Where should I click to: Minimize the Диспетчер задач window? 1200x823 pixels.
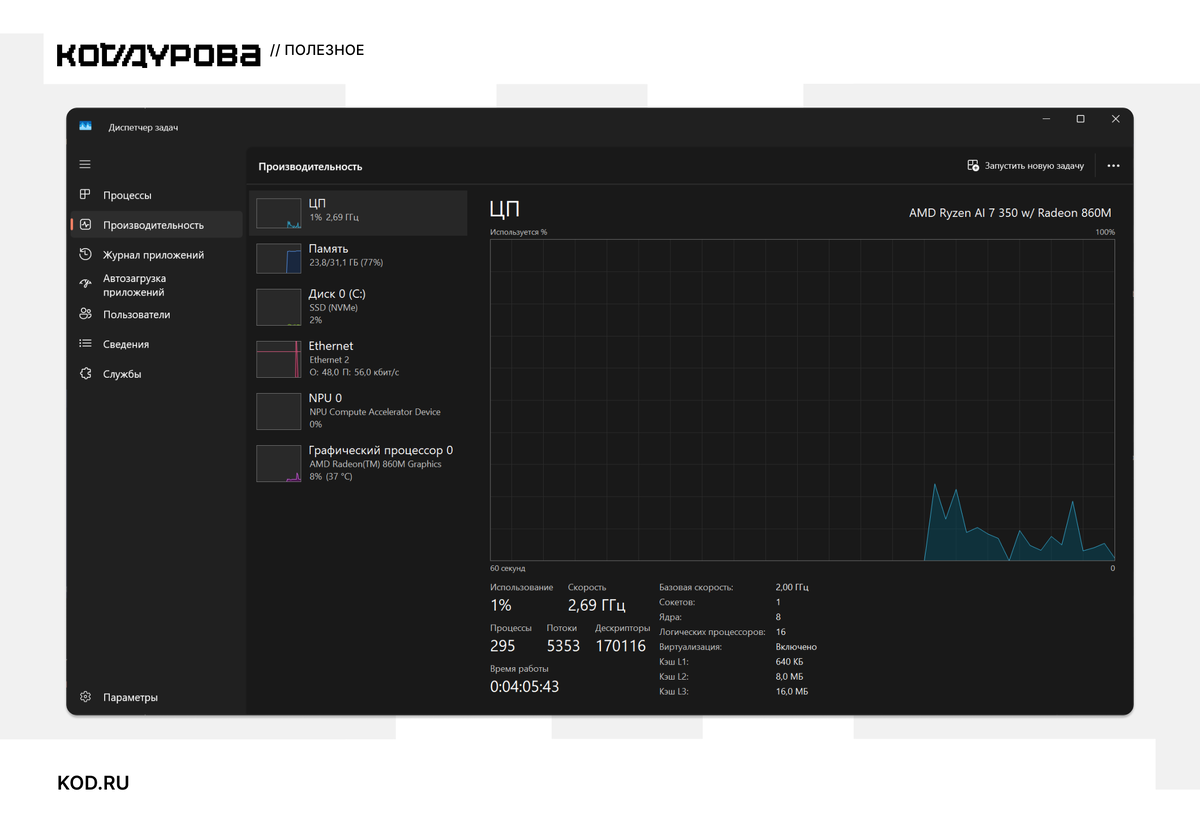click(x=1046, y=119)
